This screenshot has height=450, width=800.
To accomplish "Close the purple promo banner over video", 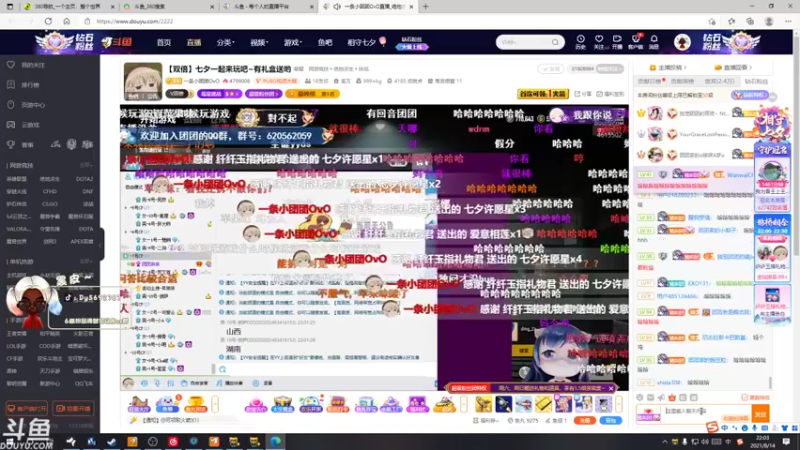I will (611, 388).
